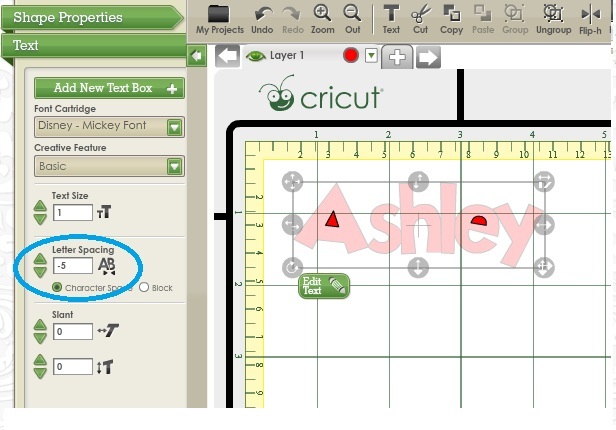Add a new layer with plus tab

tap(397, 57)
